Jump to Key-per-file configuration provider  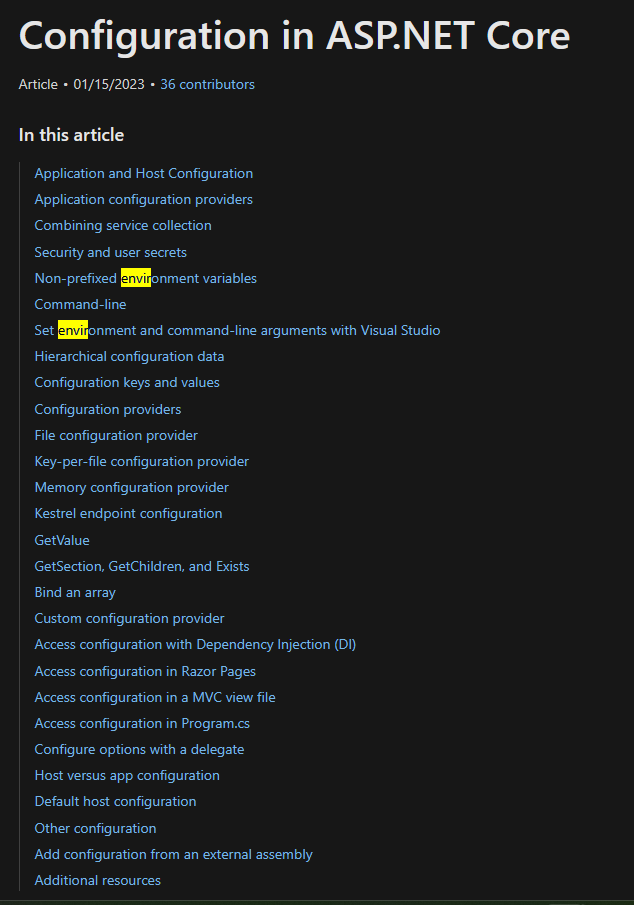pos(141,461)
